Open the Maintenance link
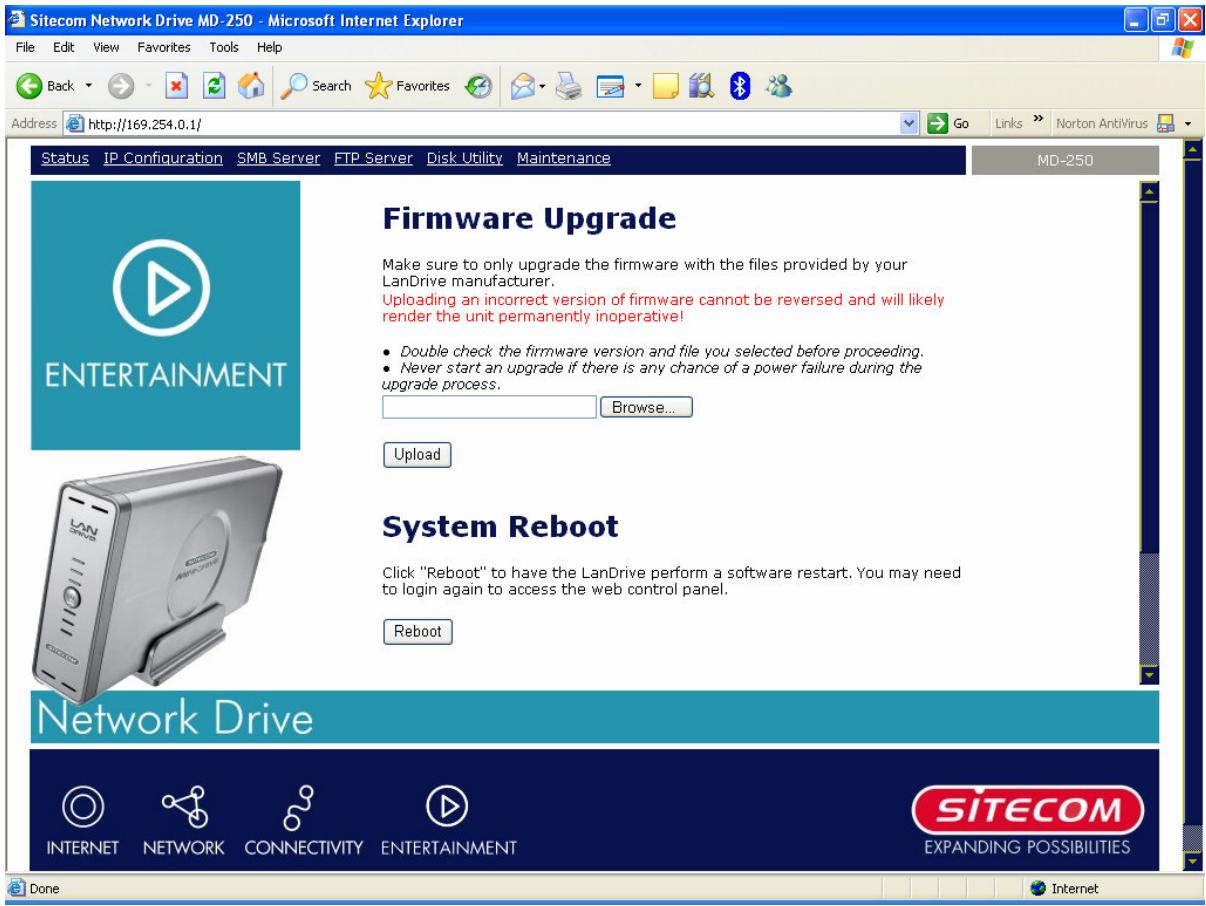The height and width of the screenshot is (906, 1206). (x=564, y=158)
